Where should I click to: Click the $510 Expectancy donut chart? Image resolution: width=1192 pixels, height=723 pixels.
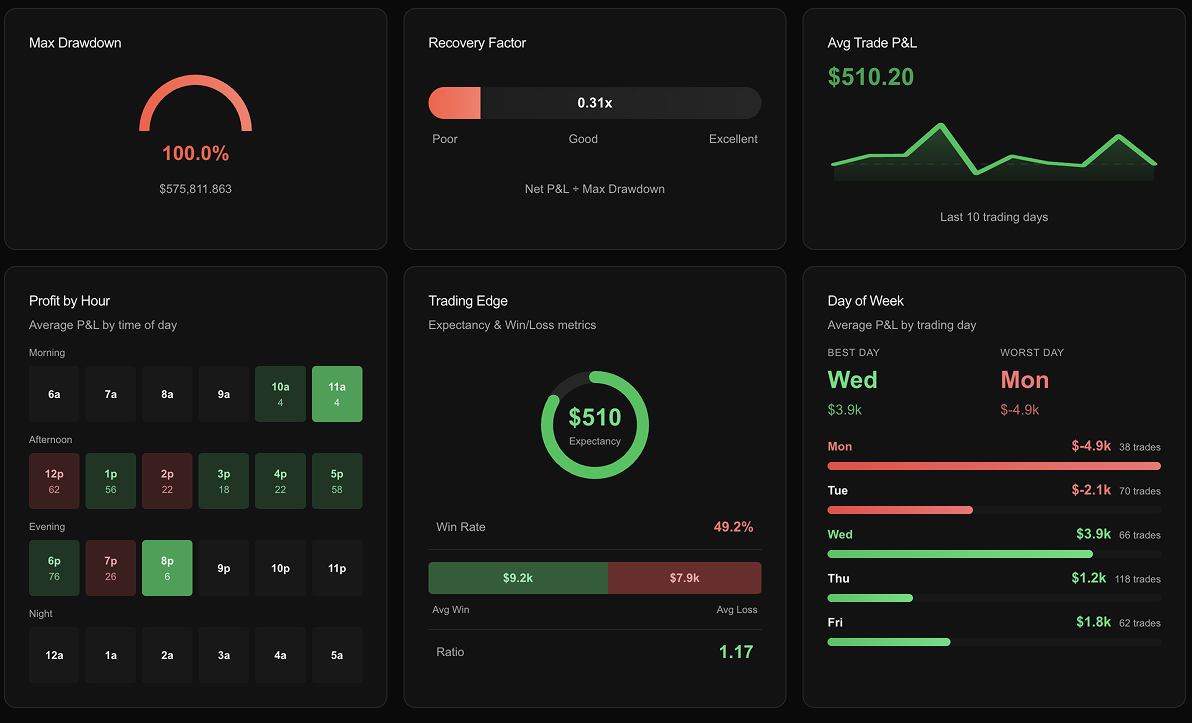click(595, 425)
